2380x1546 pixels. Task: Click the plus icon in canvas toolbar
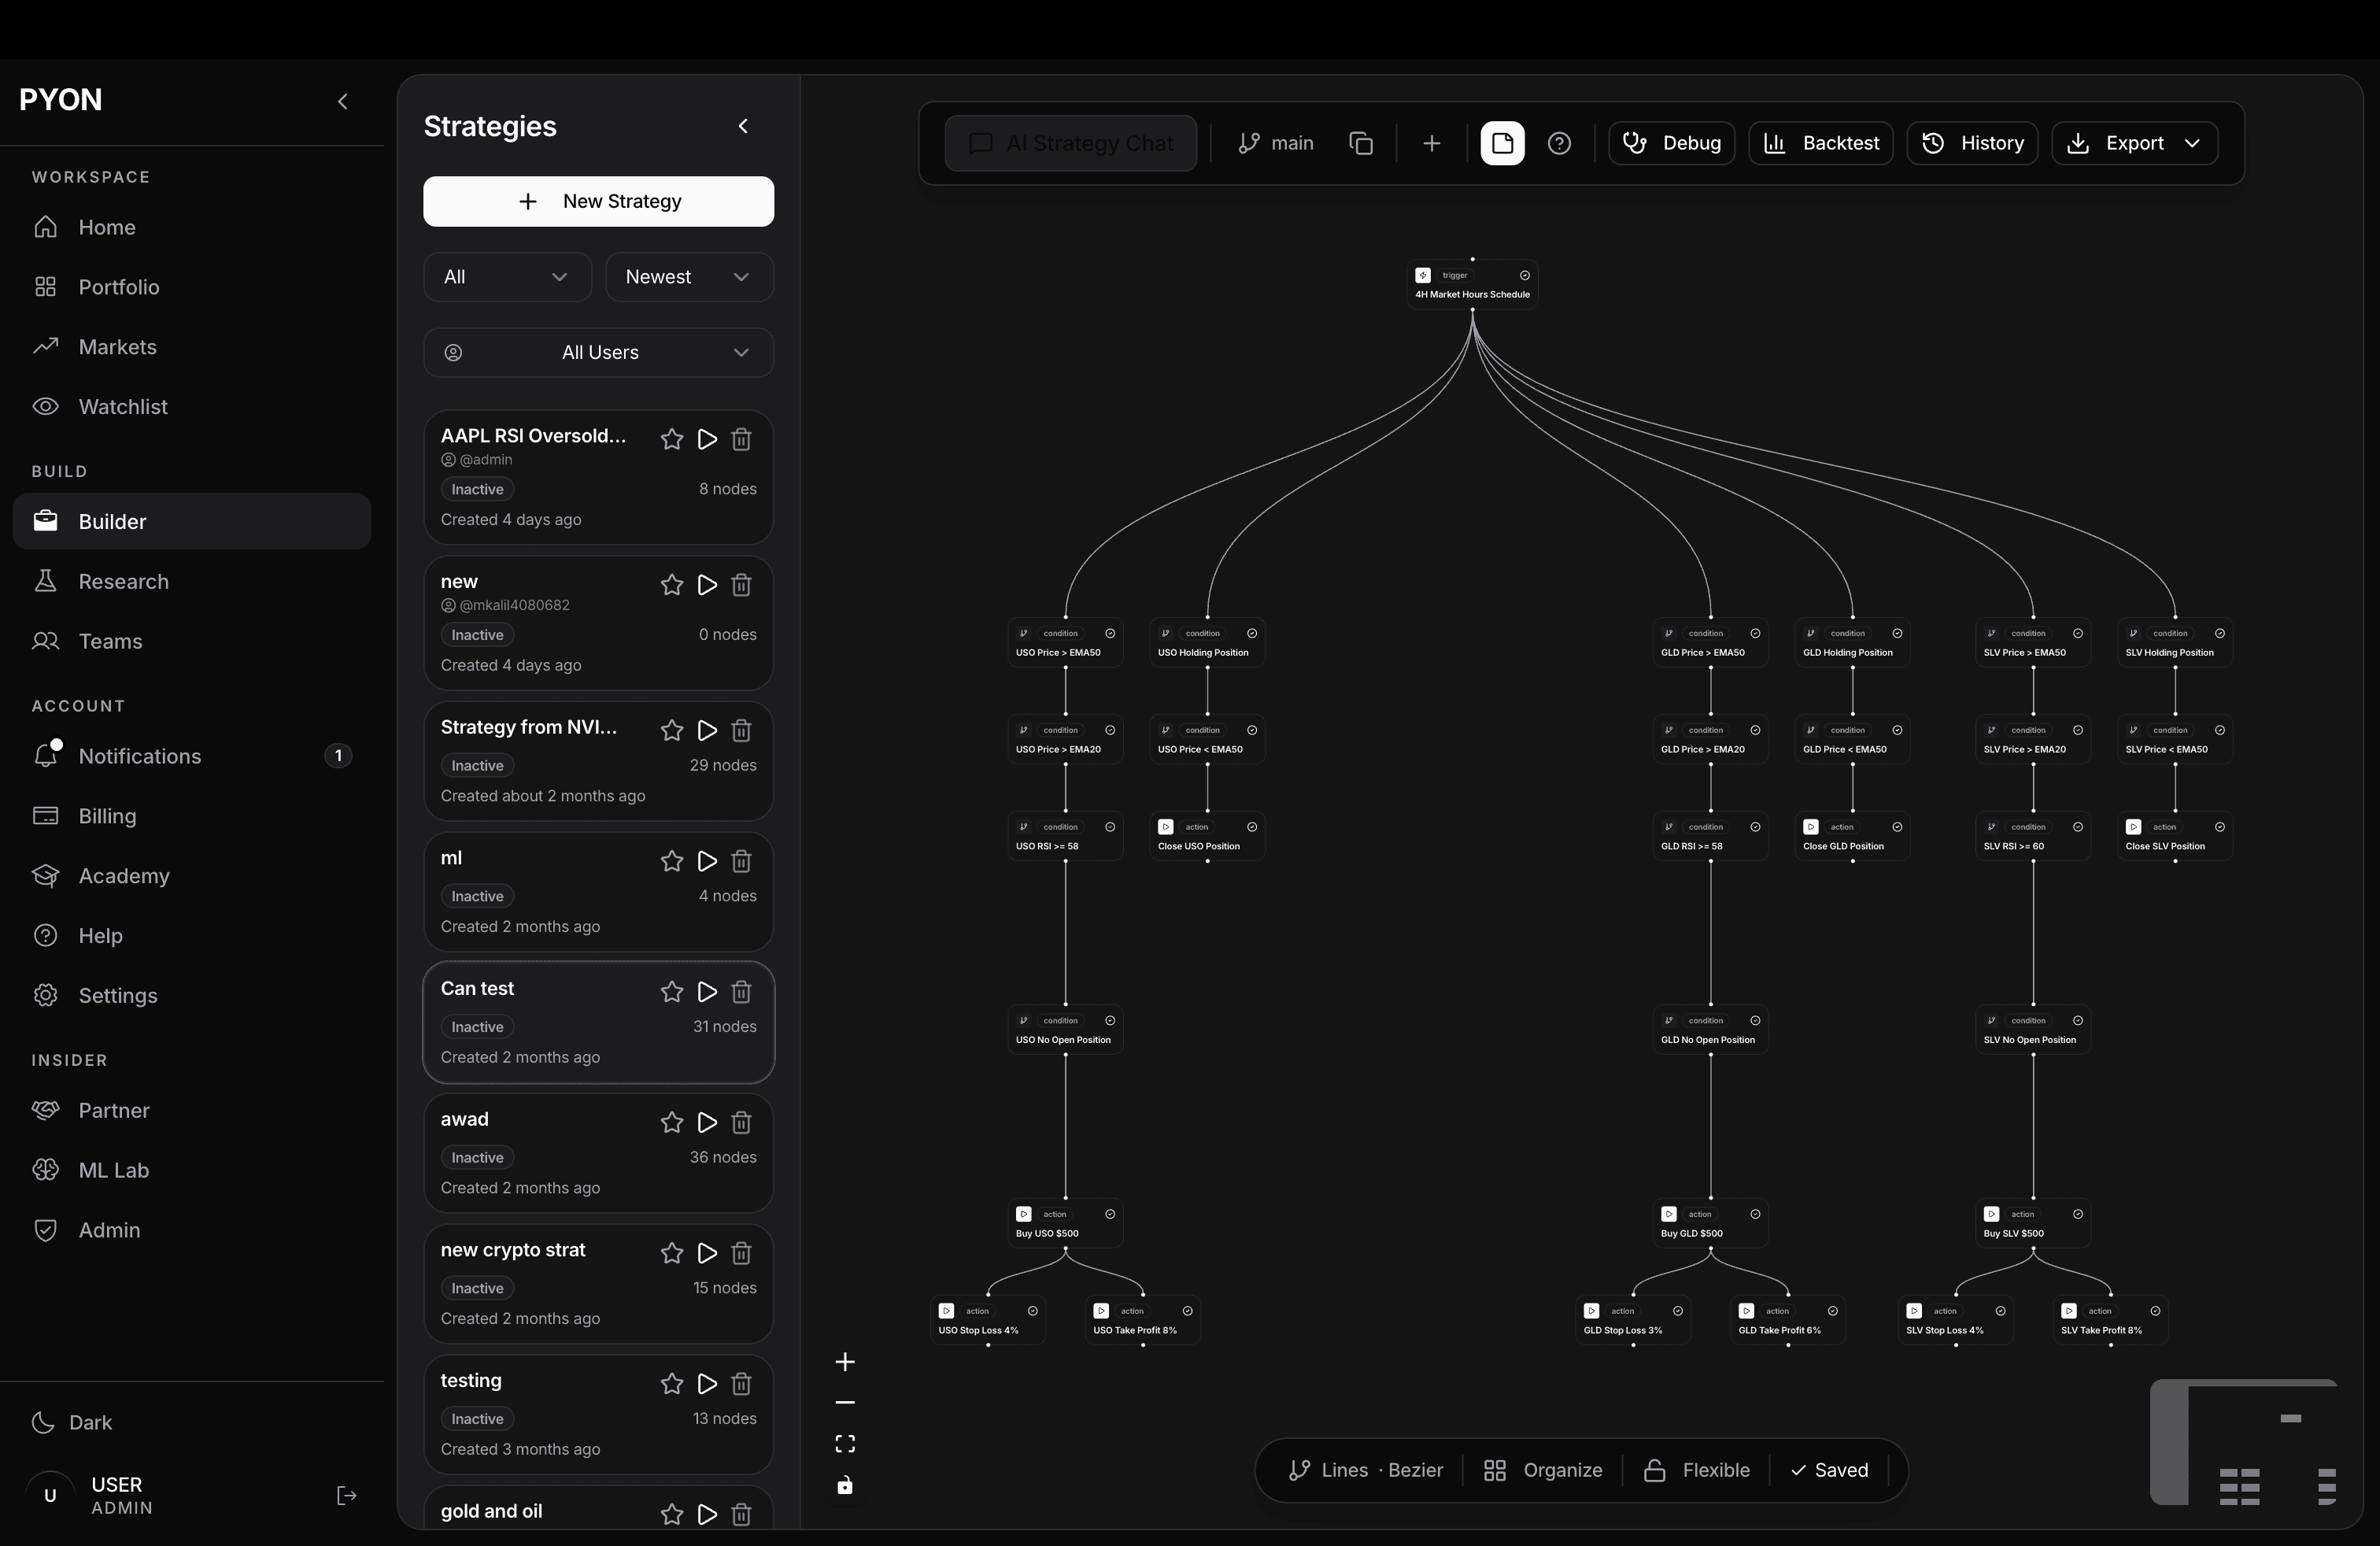1432,143
